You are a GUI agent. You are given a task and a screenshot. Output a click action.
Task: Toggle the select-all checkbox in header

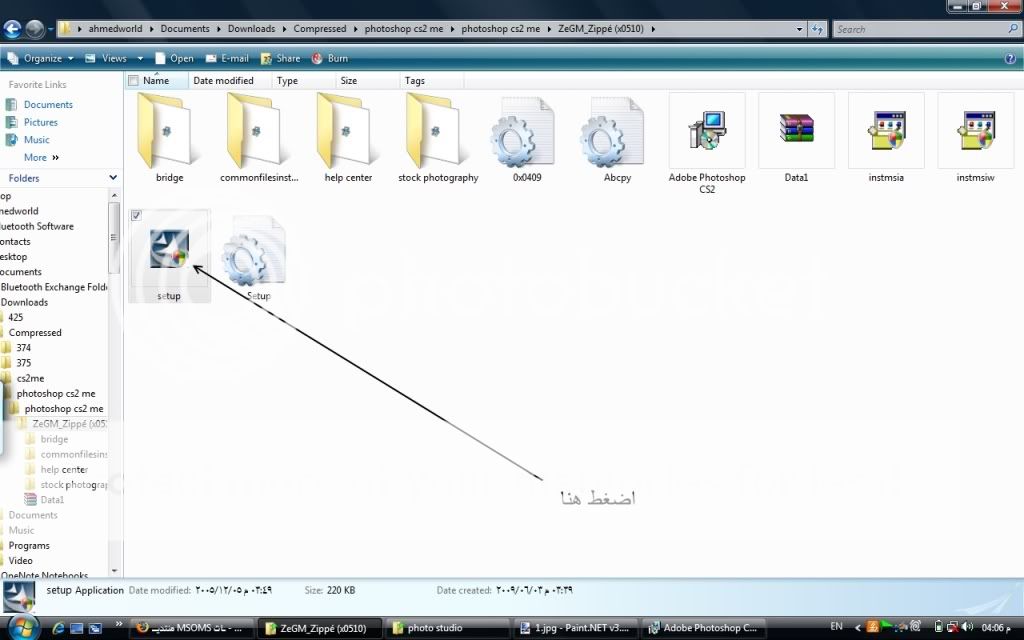(x=134, y=80)
